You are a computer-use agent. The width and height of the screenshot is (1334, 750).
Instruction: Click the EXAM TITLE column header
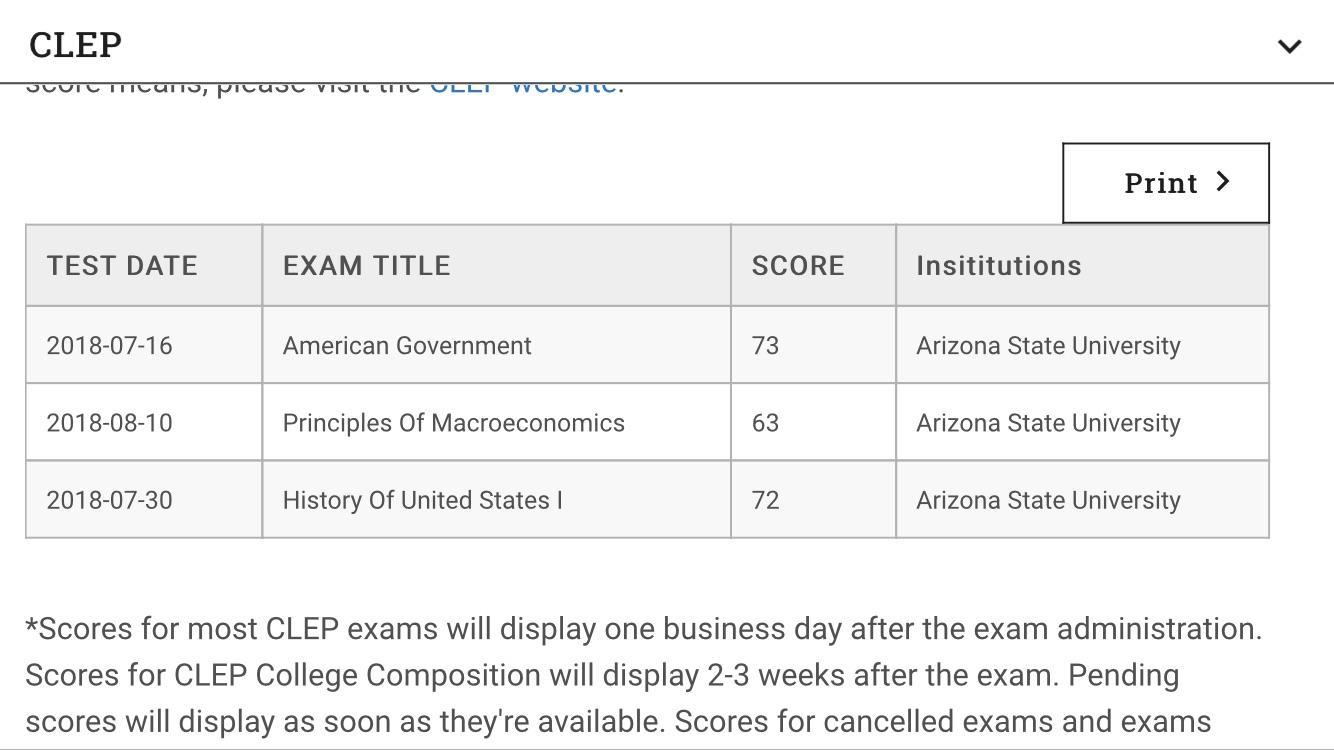(x=366, y=265)
